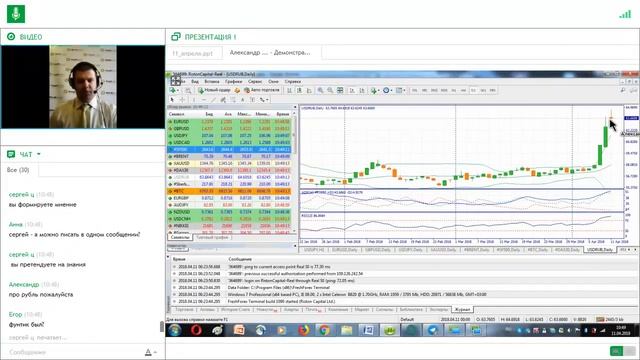
Task: Click the search magnifier icon in toolbar
Action: pyautogui.click(x=623, y=90)
